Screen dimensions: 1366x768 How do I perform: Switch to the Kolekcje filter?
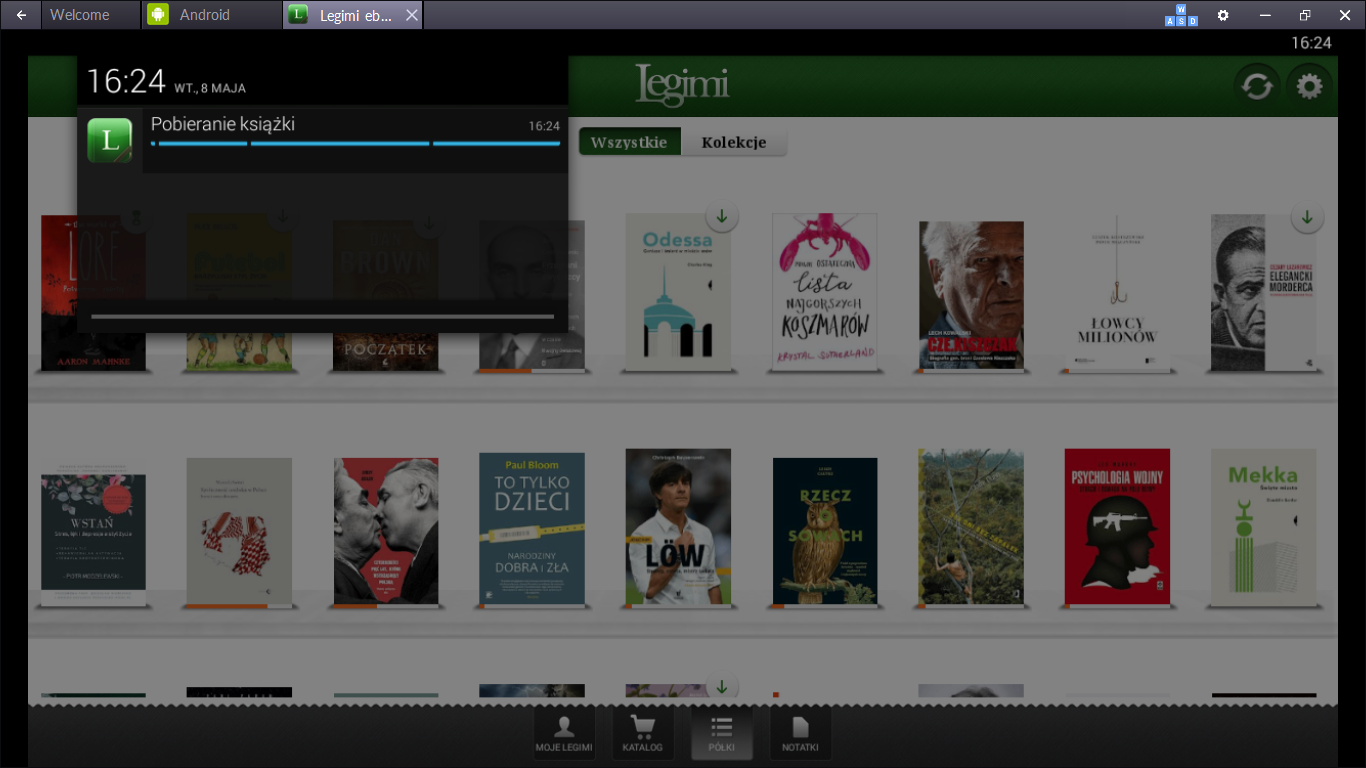[734, 142]
